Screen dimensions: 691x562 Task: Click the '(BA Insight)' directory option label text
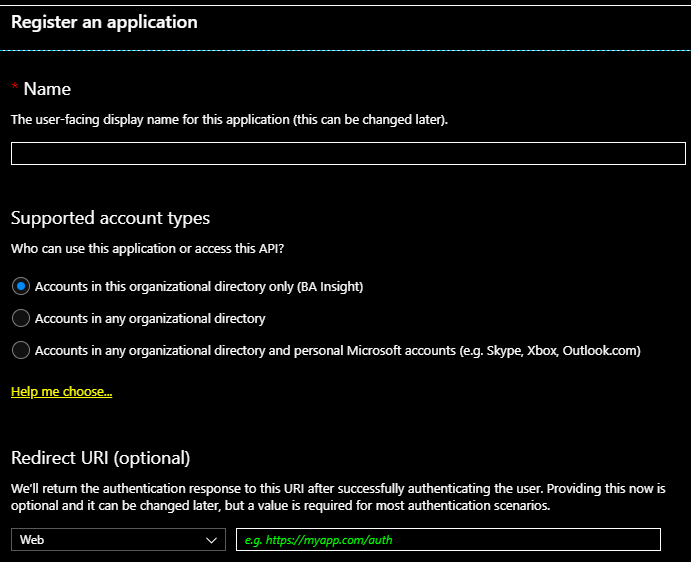(x=330, y=286)
